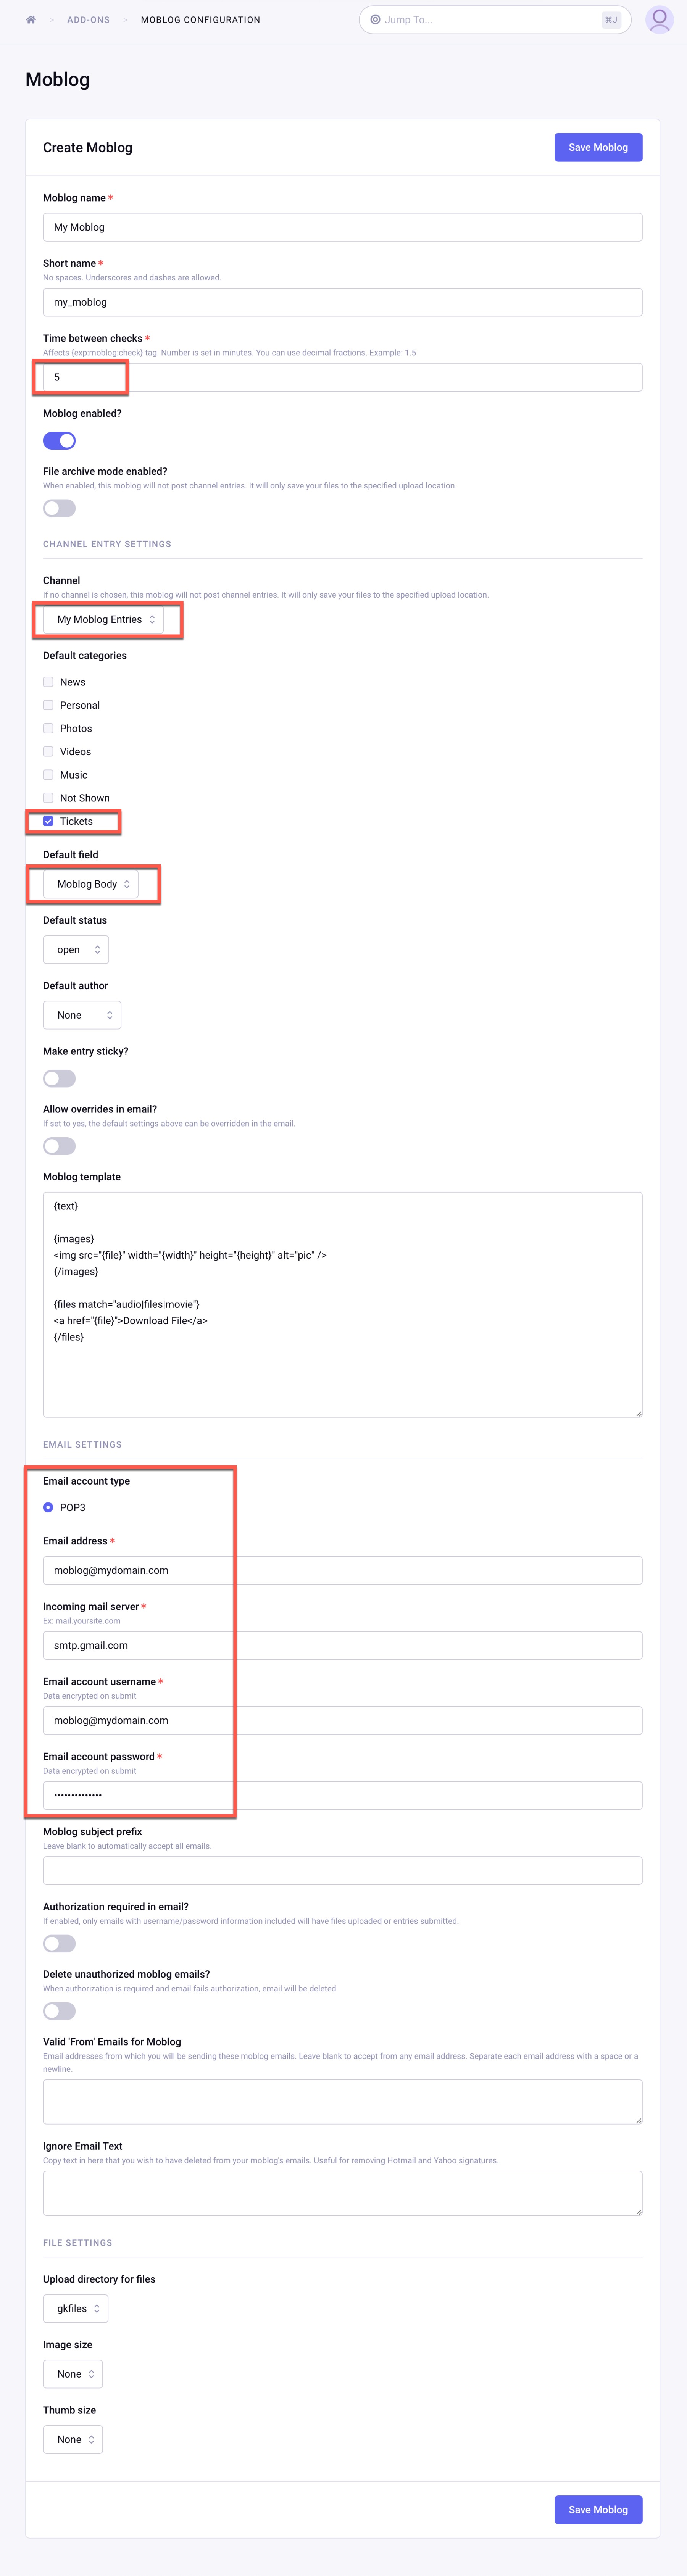This screenshot has height=2576, width=687.
Task: Check the Photos category checkbox
Action: click(x=48, y=728)
